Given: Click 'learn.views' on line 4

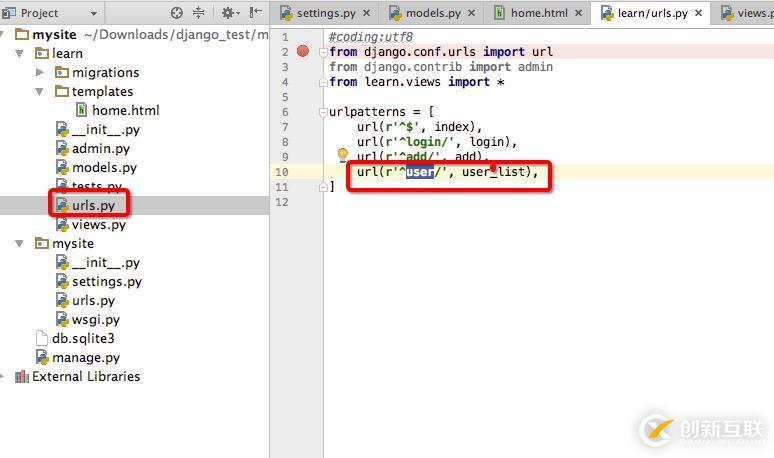Looking at the screenshot, I should (402, 82).
